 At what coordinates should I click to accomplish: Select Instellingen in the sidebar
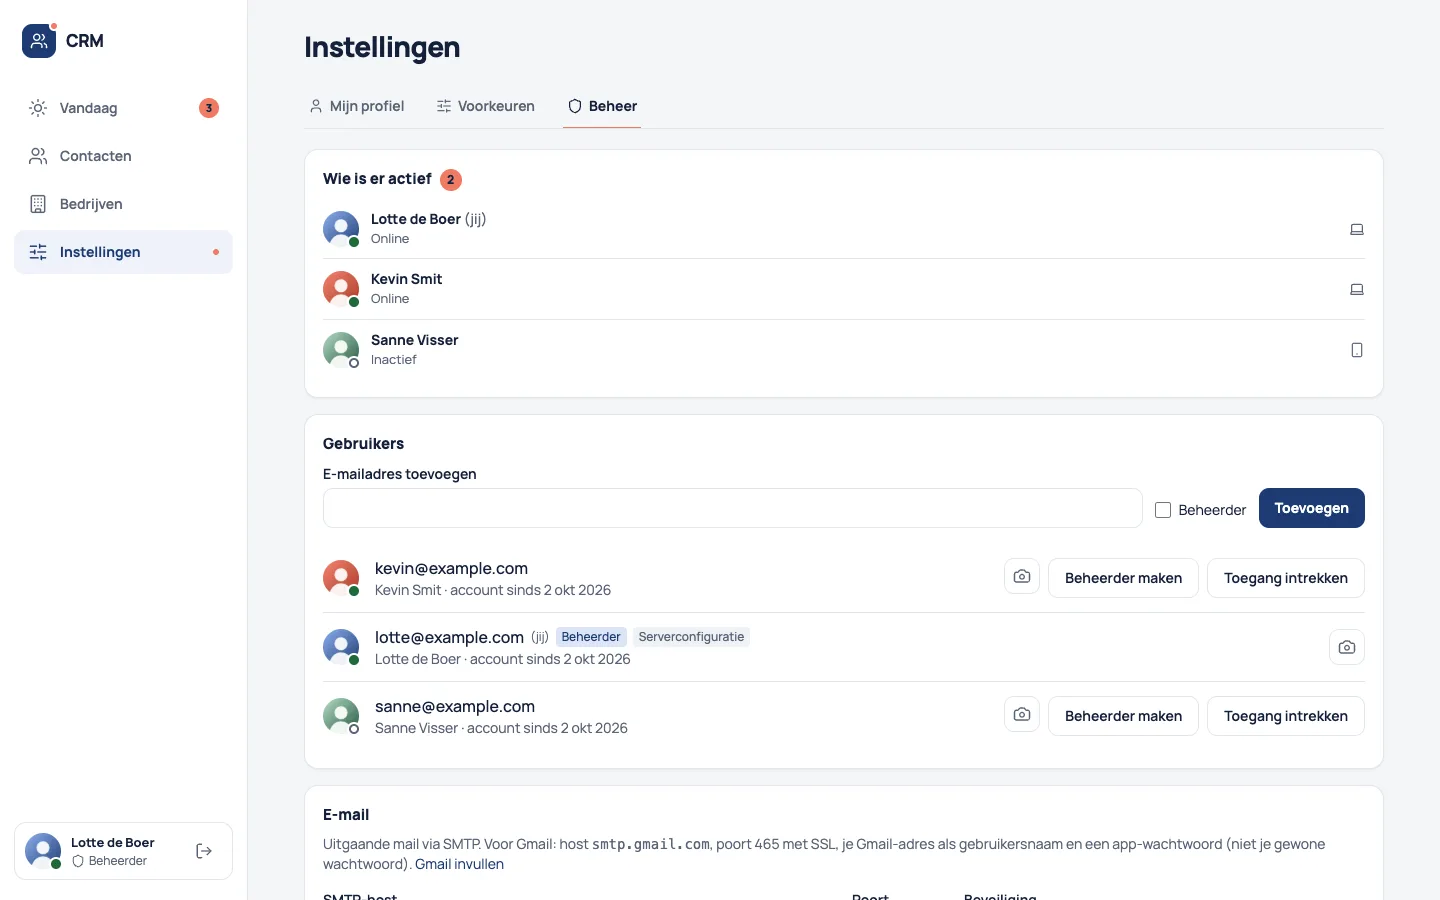coord(123,252)
